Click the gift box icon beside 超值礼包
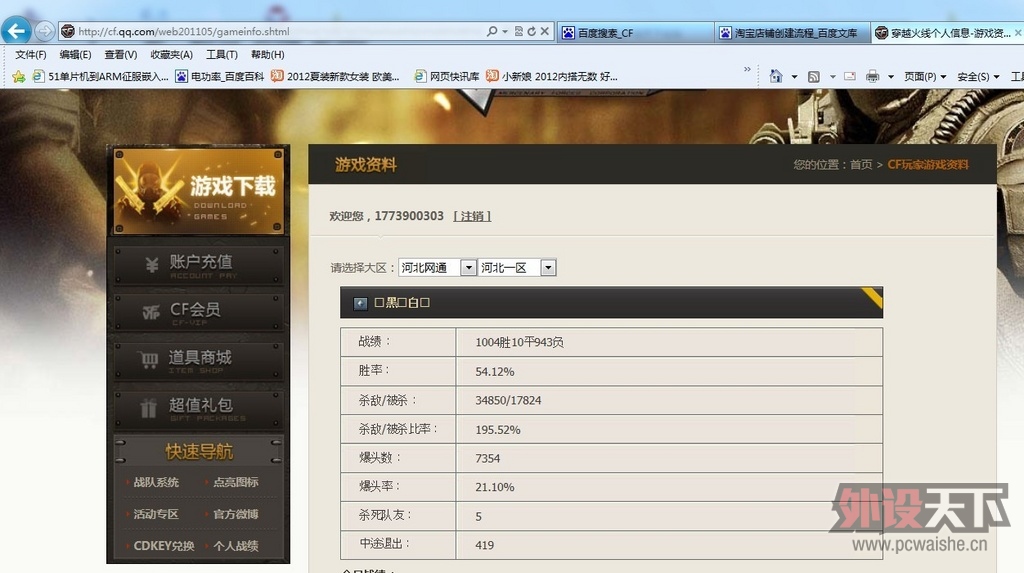Screen dimensions: 1024x573 tap(148, 408)
